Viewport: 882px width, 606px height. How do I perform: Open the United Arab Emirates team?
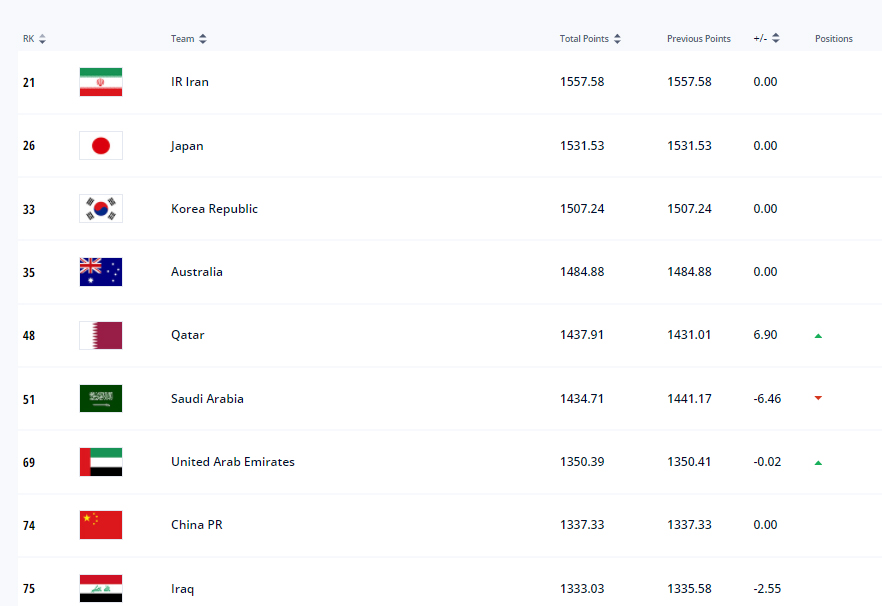tap(232, 461)
